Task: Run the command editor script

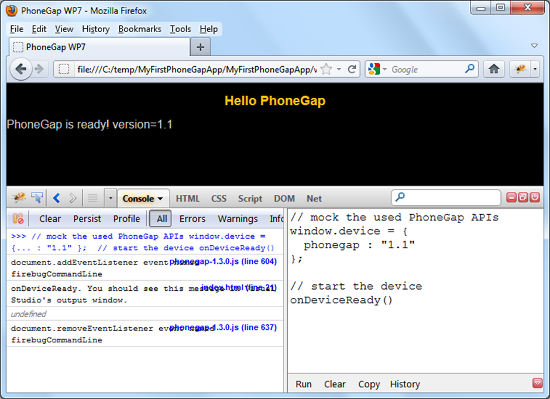Action: click(303, 384)
